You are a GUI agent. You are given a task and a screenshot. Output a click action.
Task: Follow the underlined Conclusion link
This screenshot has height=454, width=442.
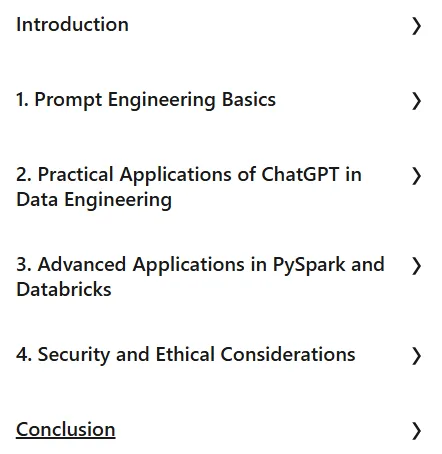pos(66,429)
